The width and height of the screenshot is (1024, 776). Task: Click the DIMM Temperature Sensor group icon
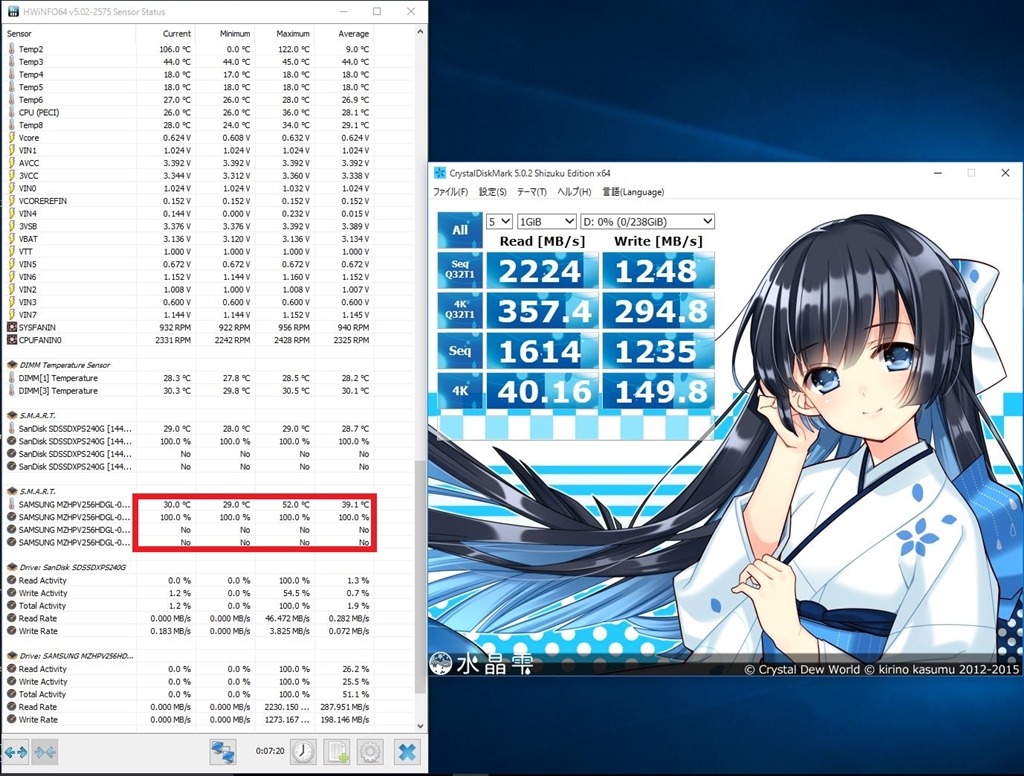11,365
